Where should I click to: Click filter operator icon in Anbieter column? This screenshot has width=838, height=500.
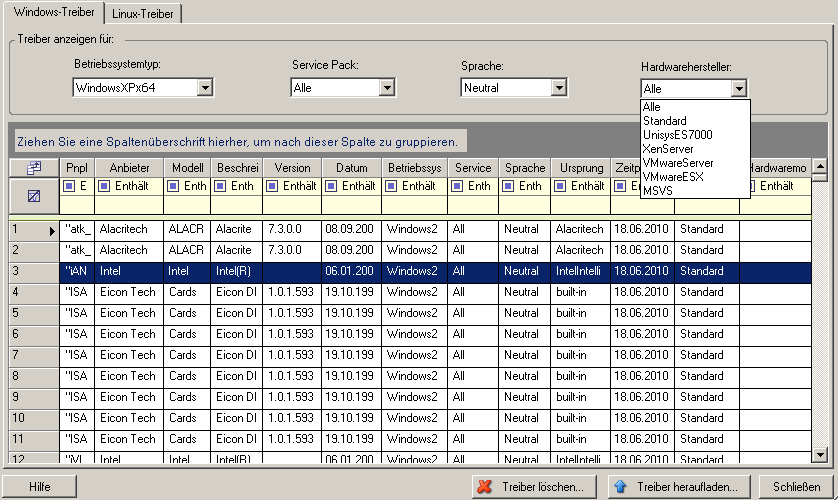[x=103, y=186]
